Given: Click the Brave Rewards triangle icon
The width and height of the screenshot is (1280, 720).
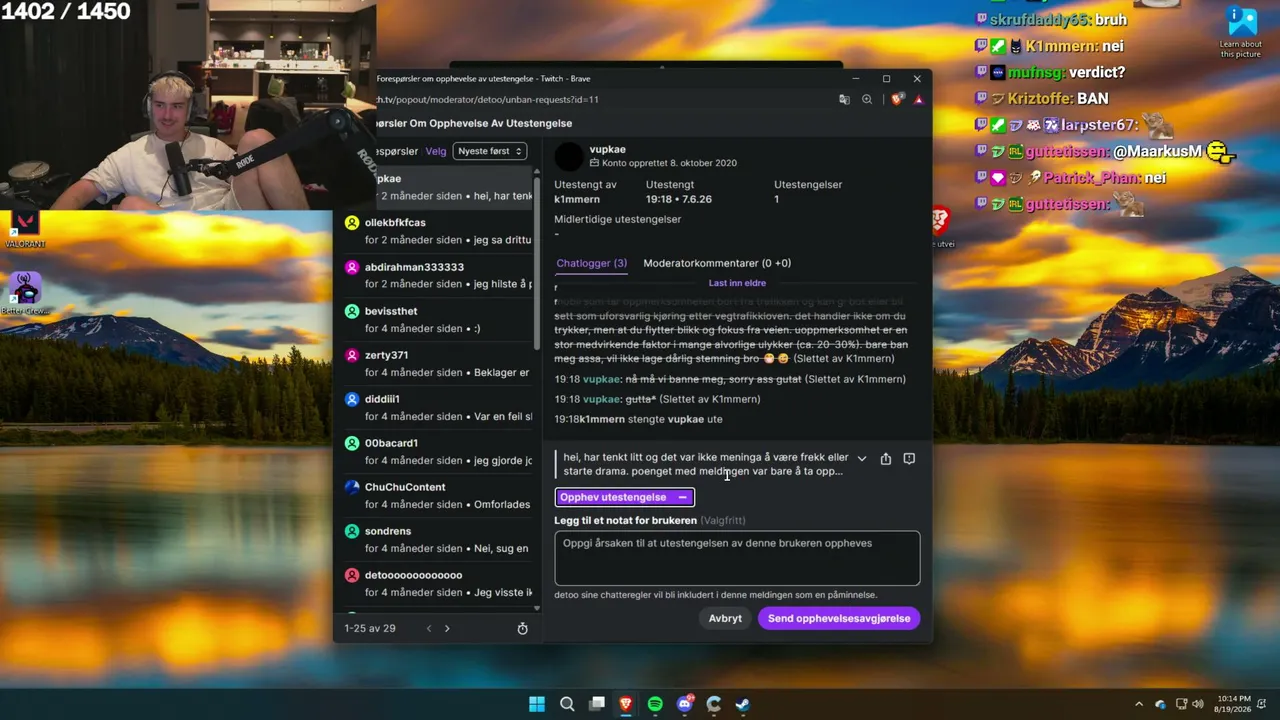Looking at the screenshot, I should tap(918, 100).
